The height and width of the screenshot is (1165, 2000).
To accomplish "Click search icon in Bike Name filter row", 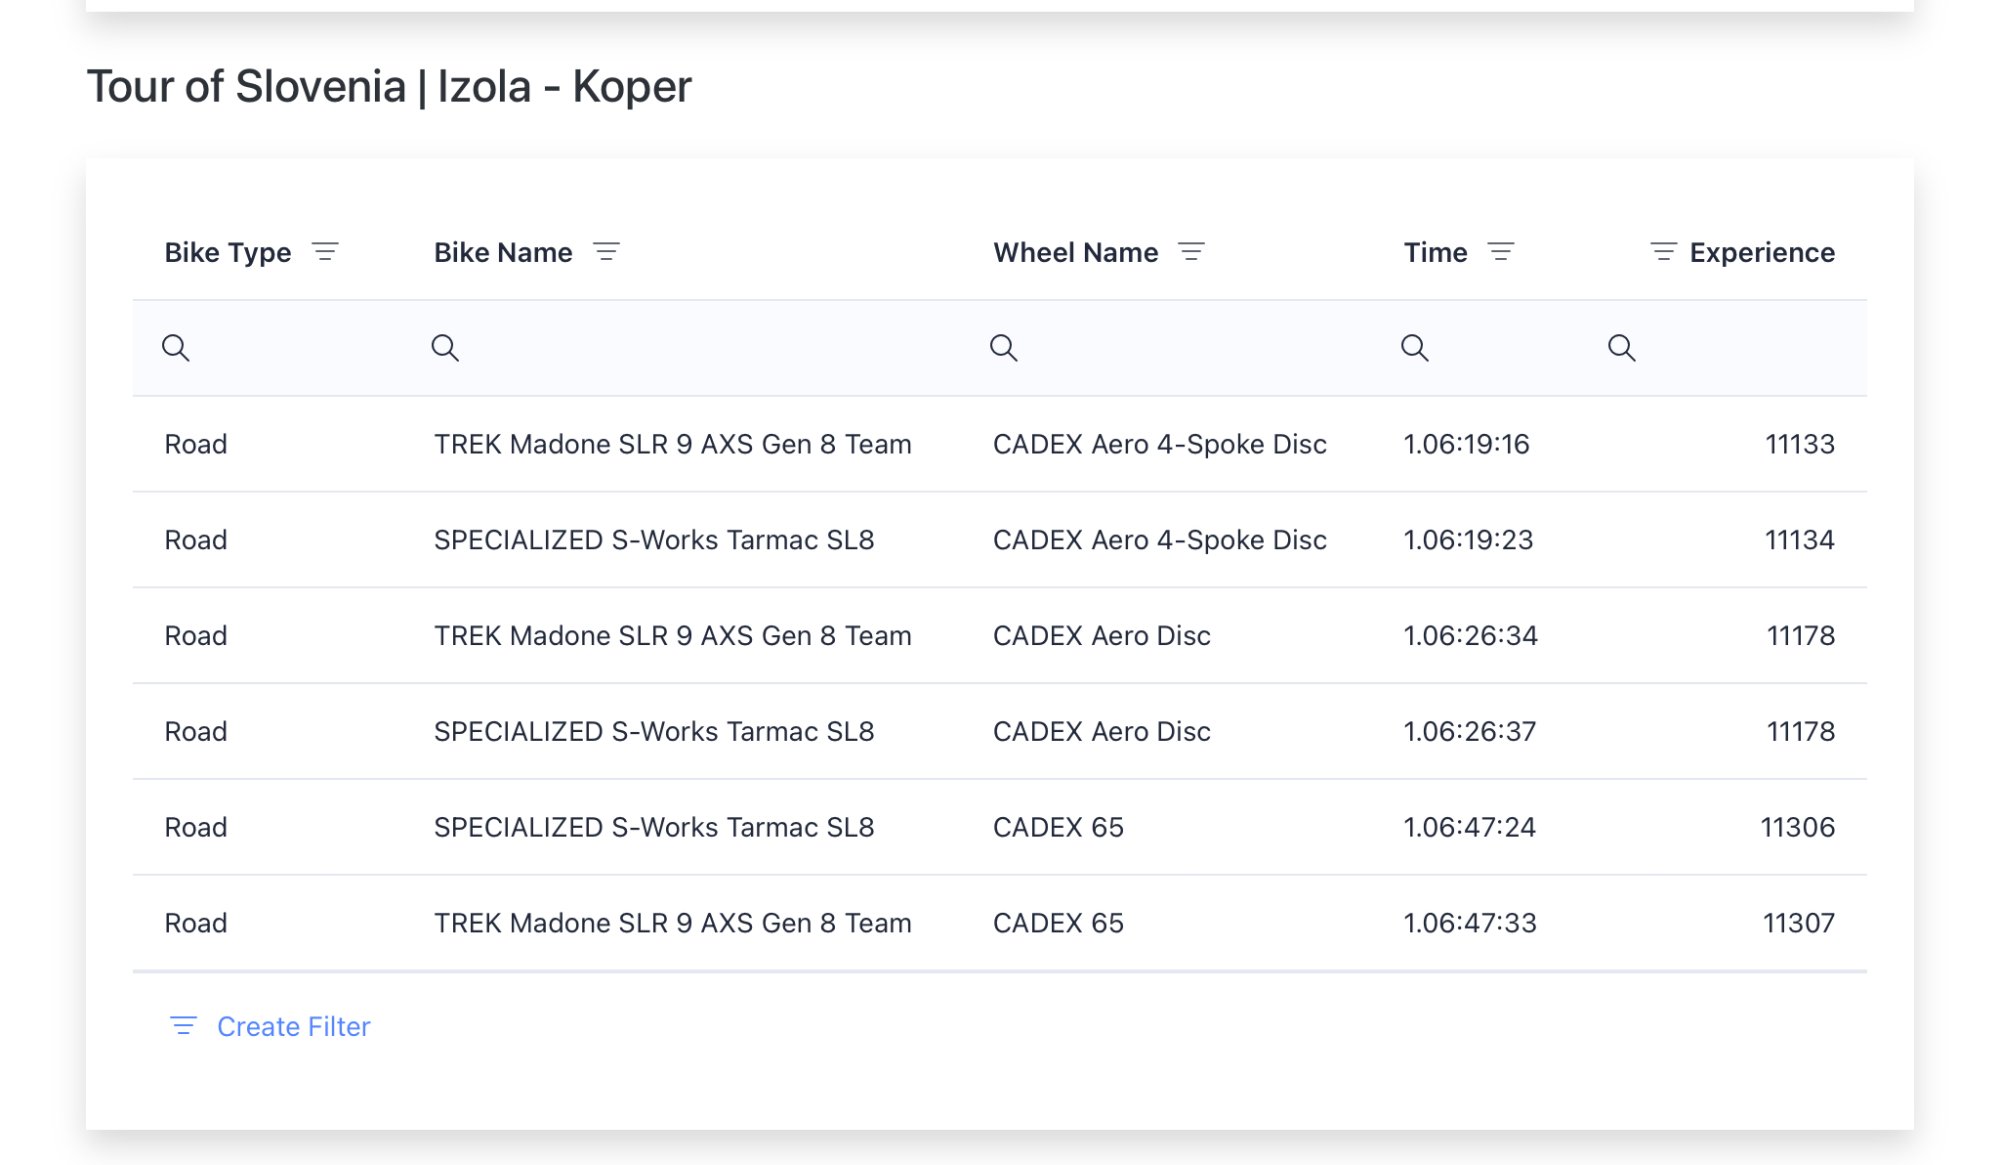I will [x=445, y=348].
